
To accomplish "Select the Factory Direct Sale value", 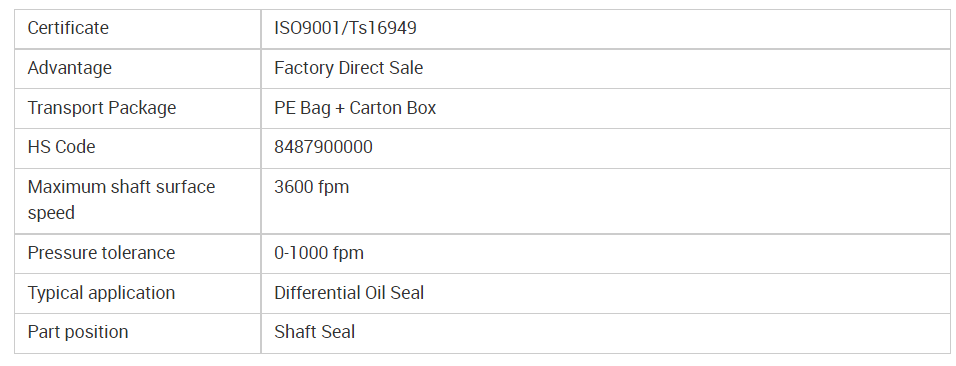I will tap(348, 68).
